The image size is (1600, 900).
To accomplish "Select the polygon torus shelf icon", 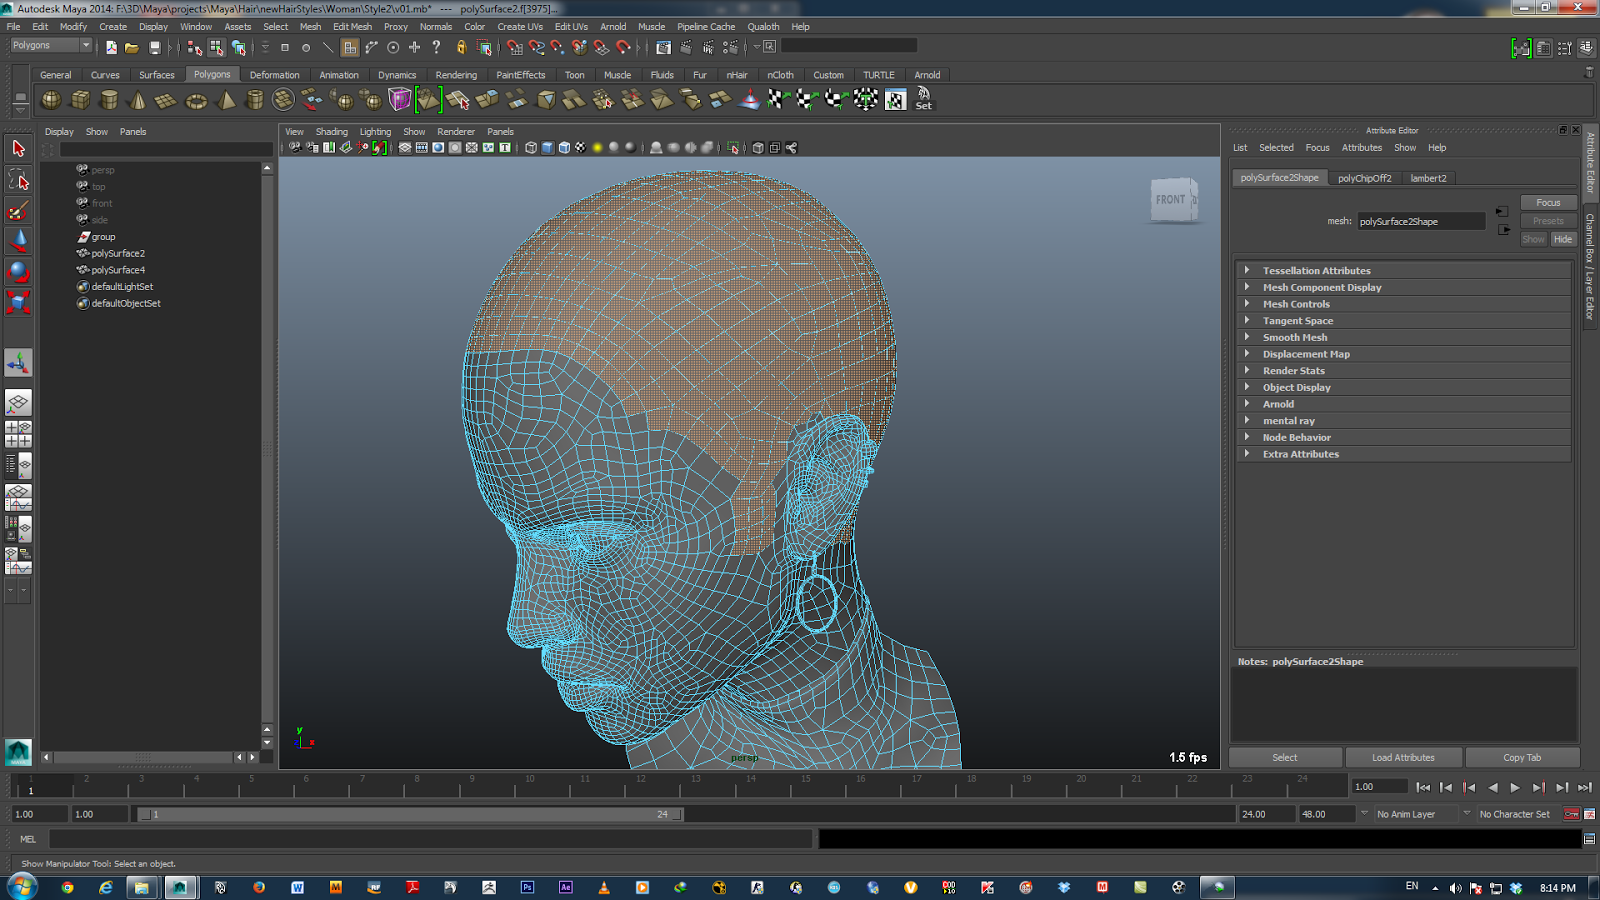I will coord(196,99).
